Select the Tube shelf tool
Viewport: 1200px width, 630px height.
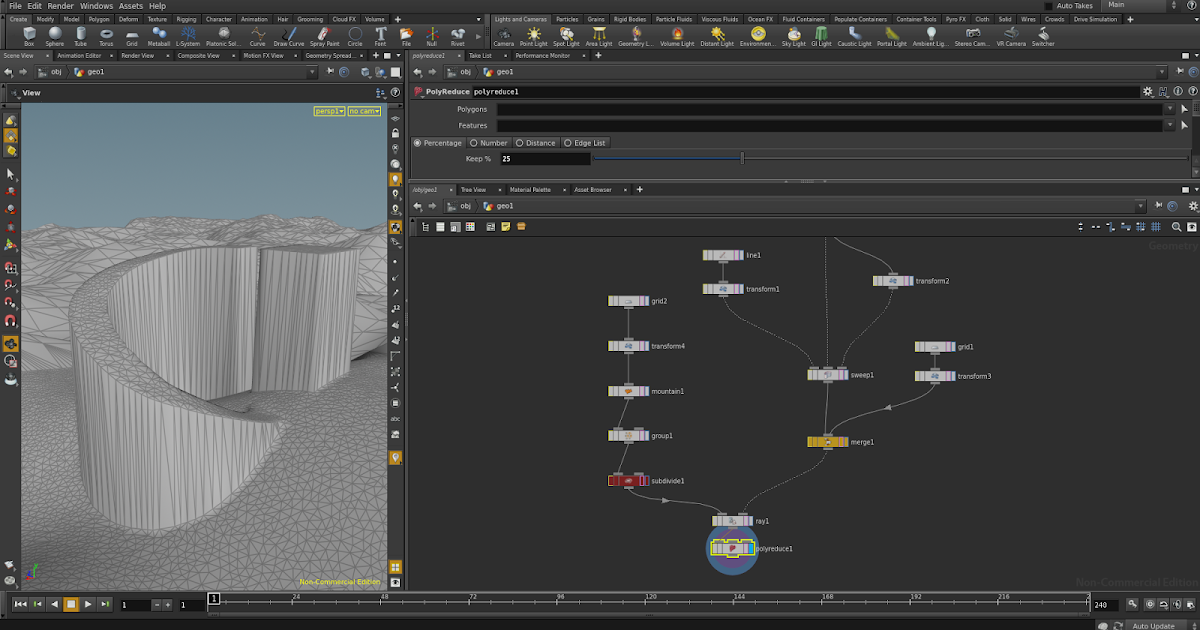pos(80,37)
